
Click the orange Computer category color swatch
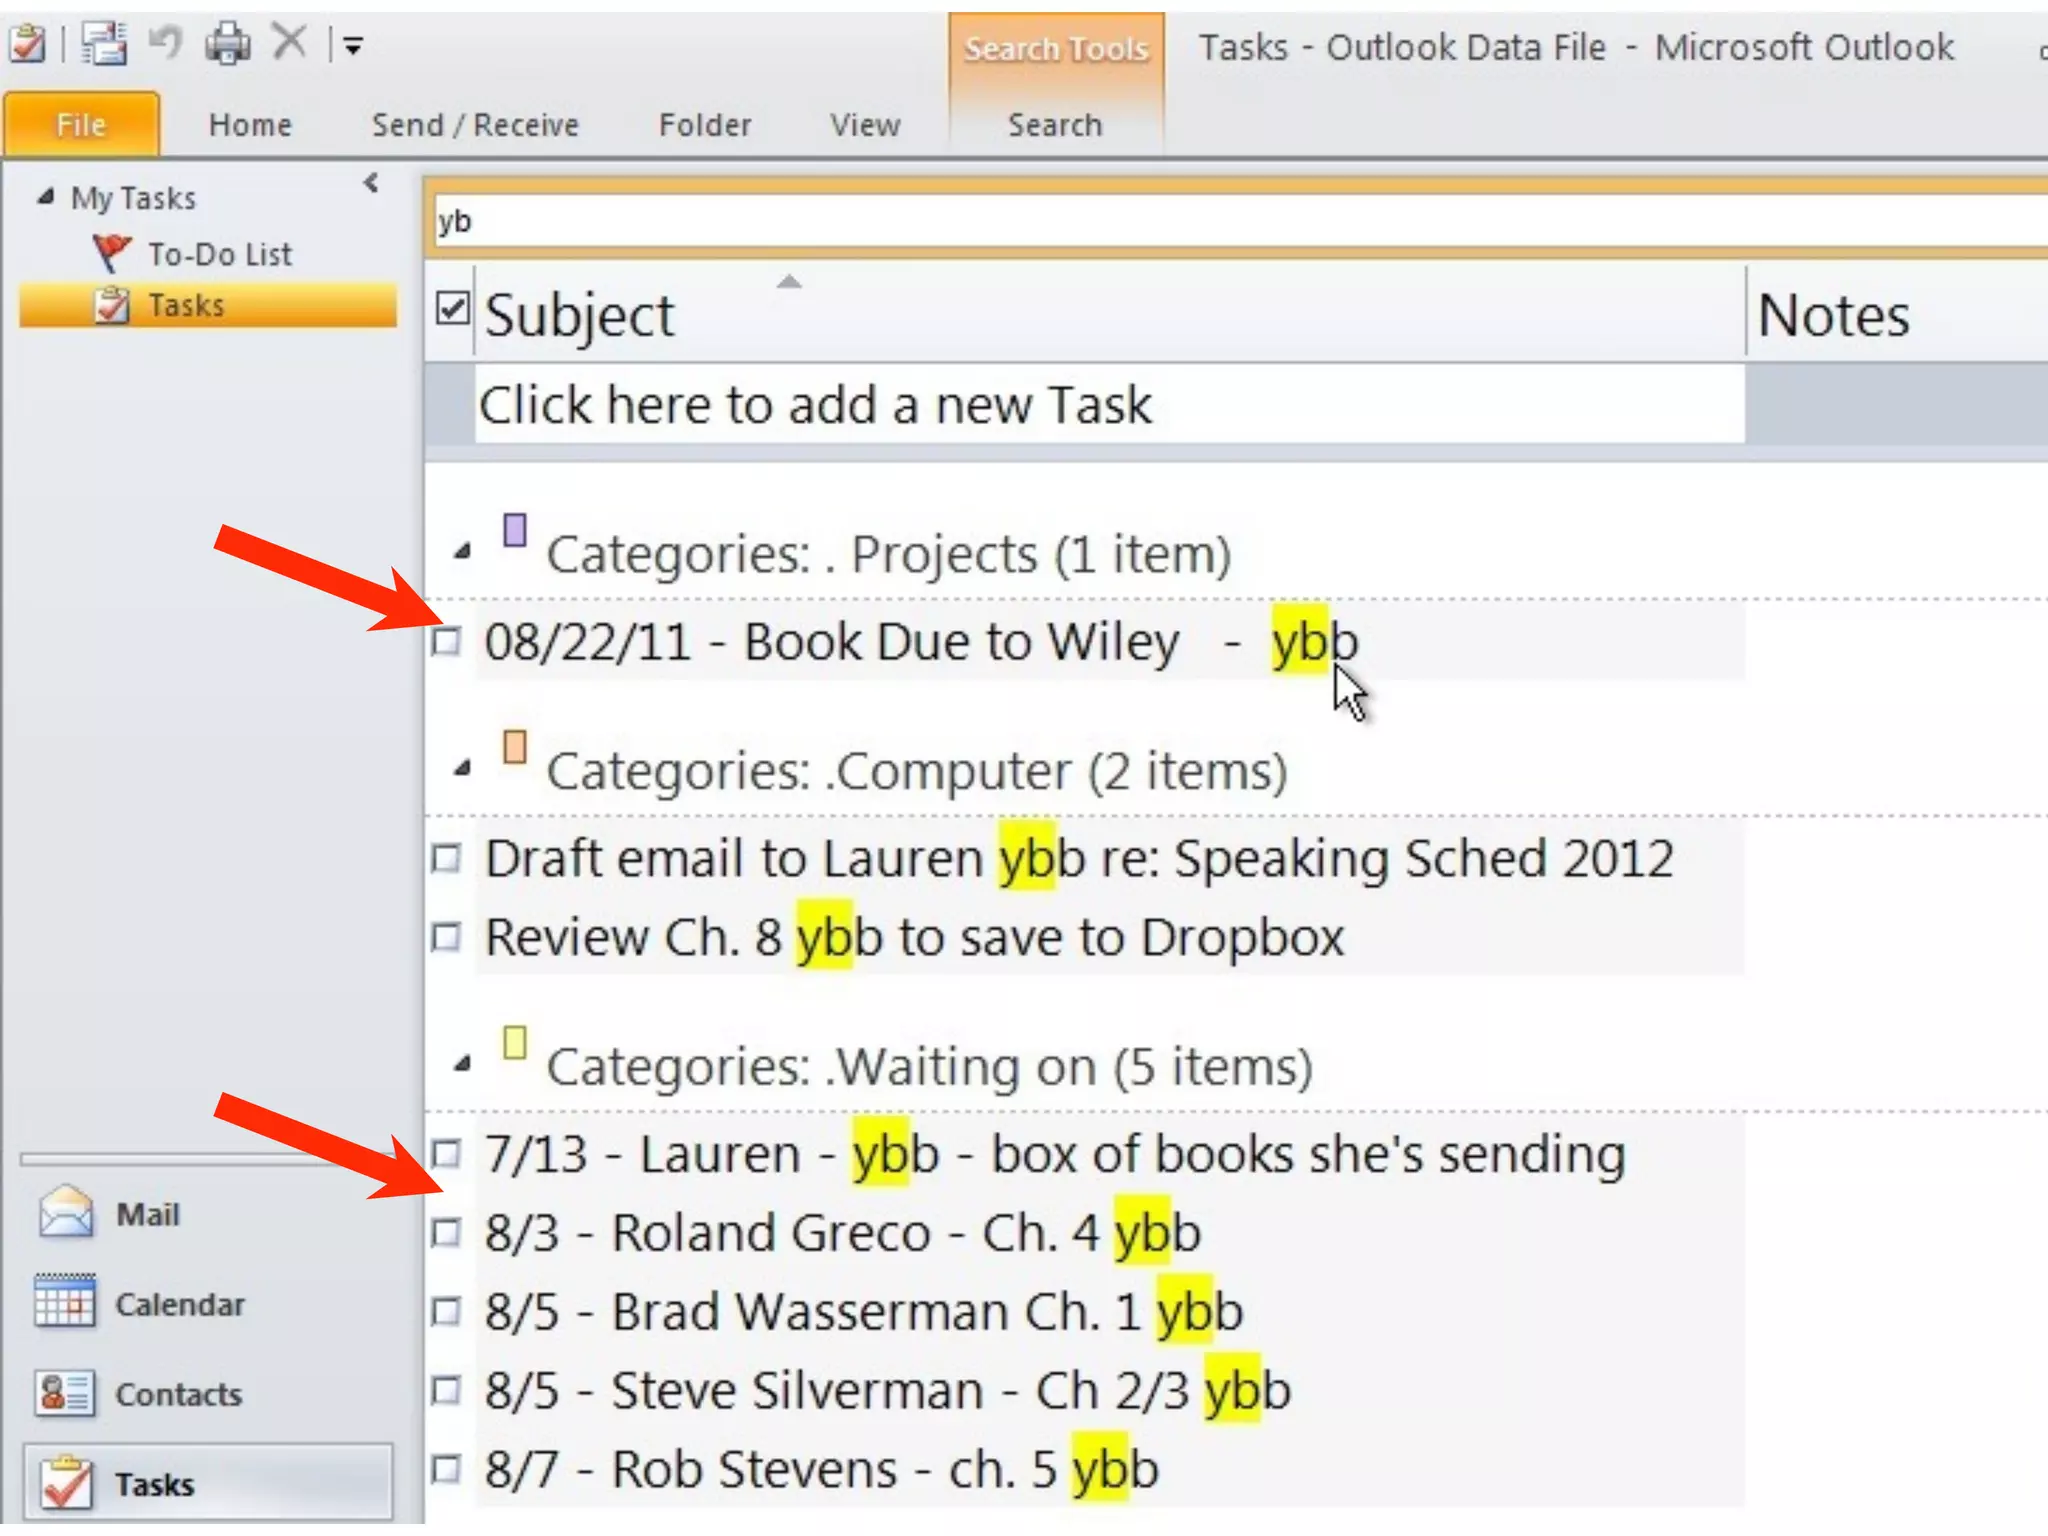515,747
